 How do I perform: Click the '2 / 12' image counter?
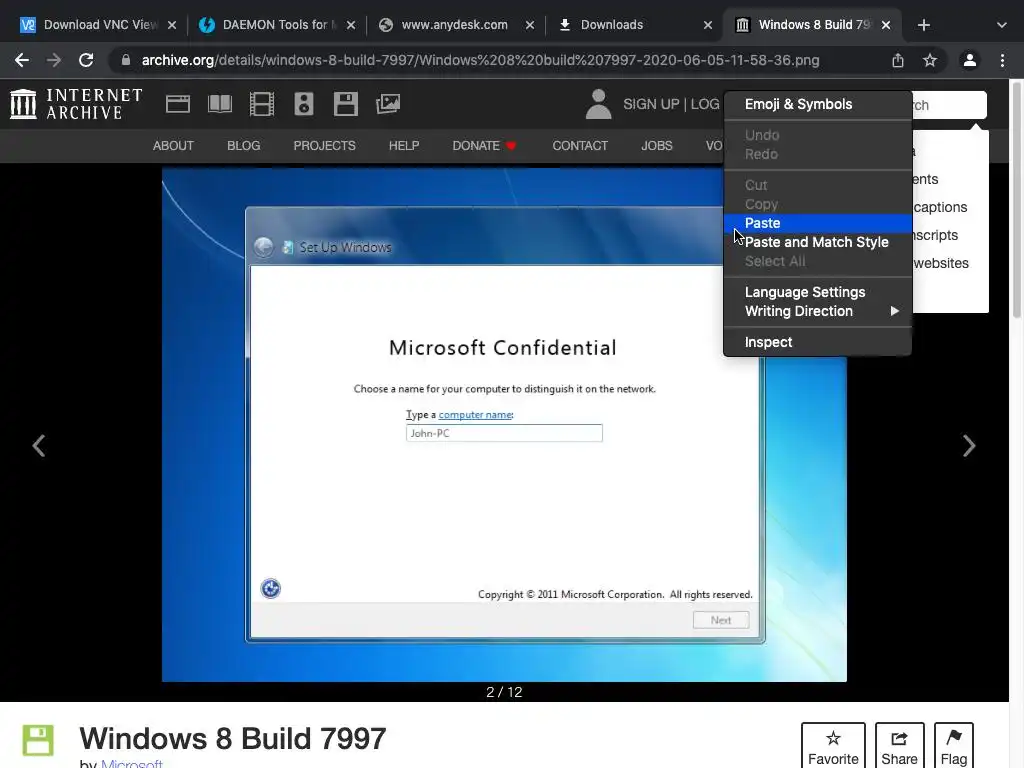(504, 692)
